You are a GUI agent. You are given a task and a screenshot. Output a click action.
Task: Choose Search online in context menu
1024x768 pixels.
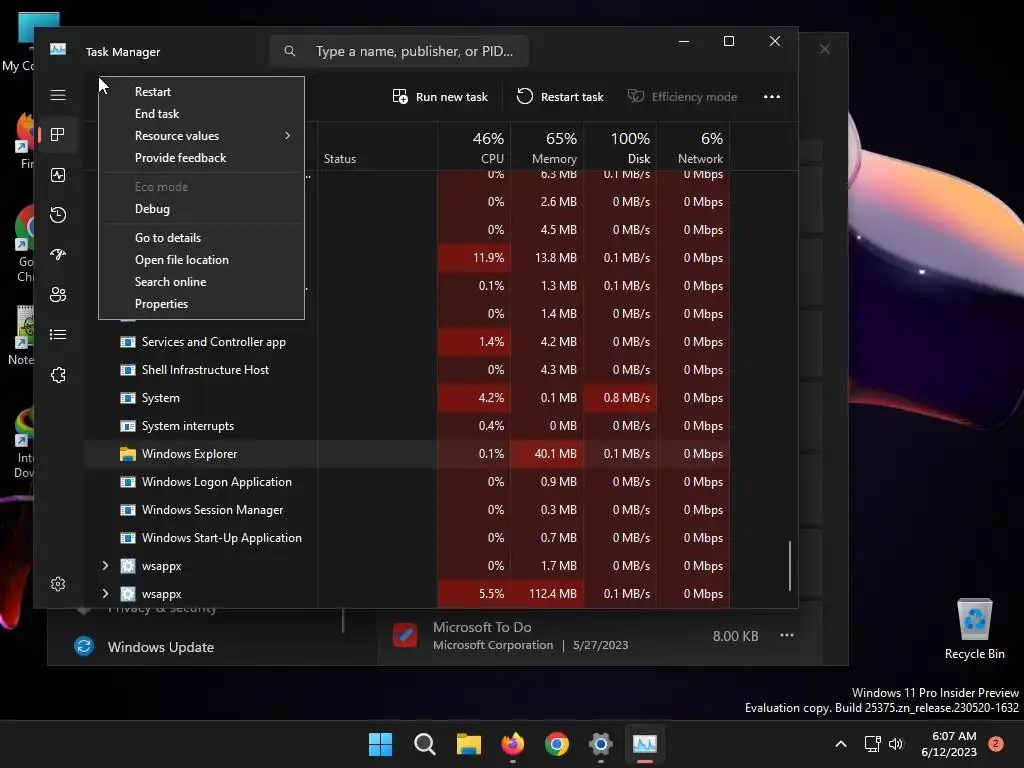click(201, 282)
